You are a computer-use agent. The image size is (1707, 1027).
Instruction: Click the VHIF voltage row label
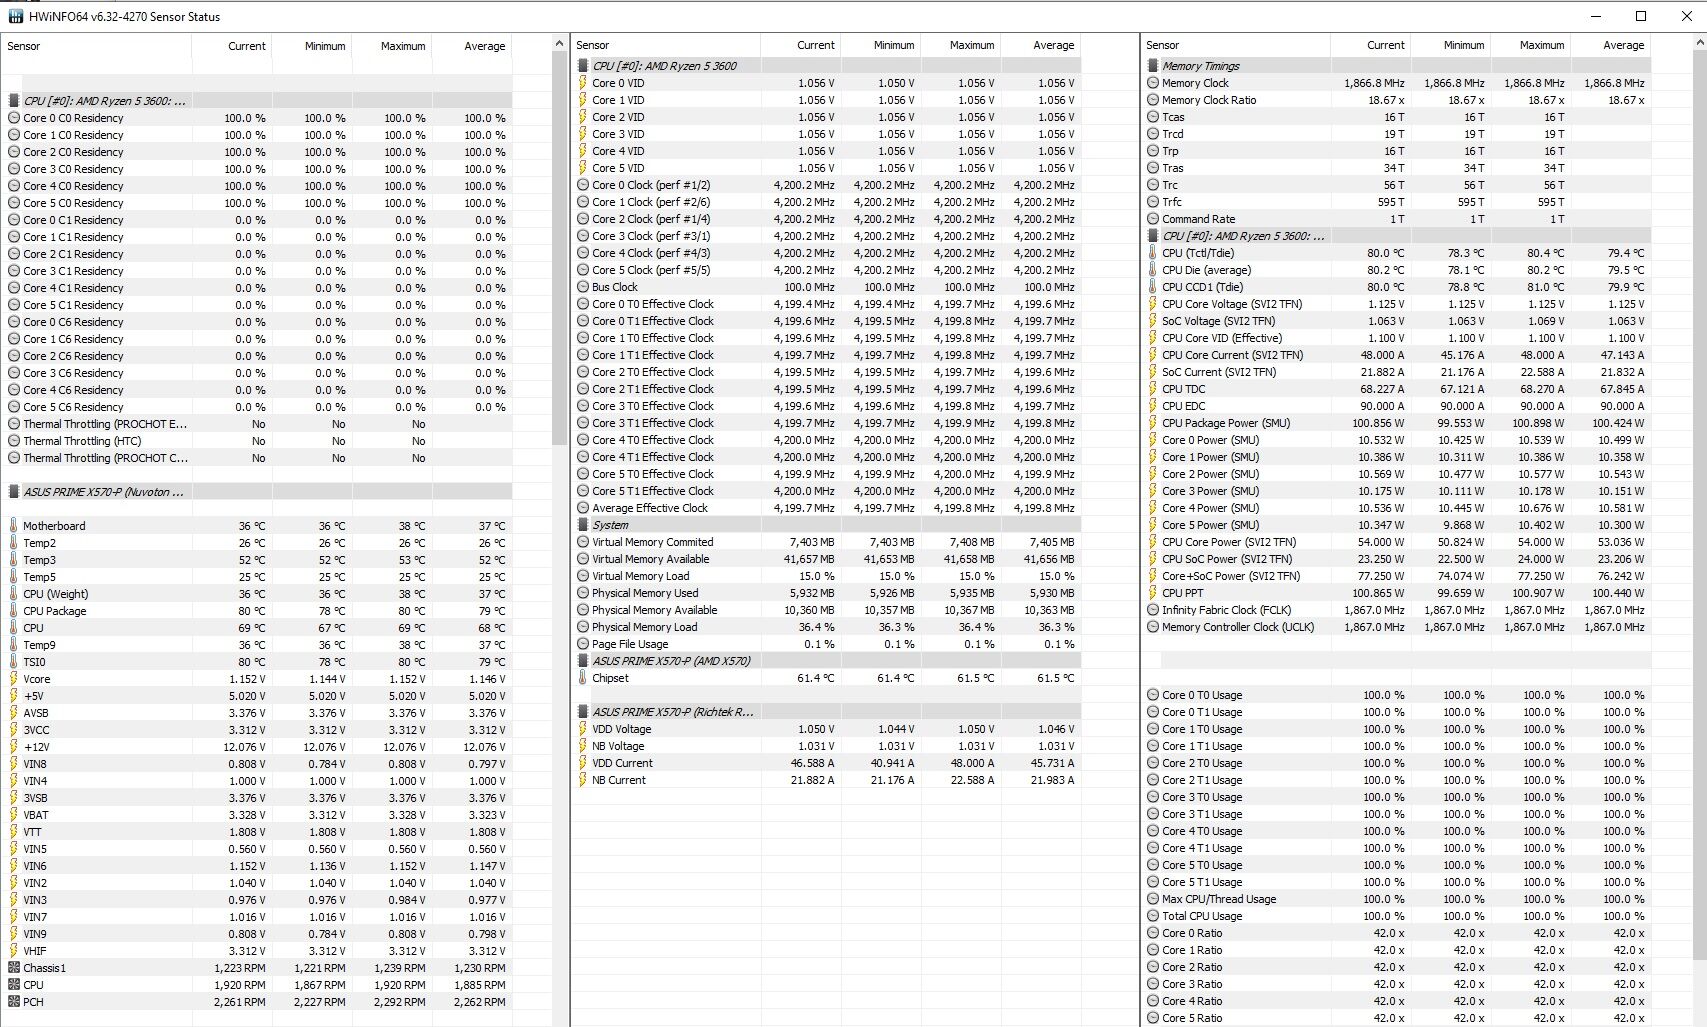35,951
